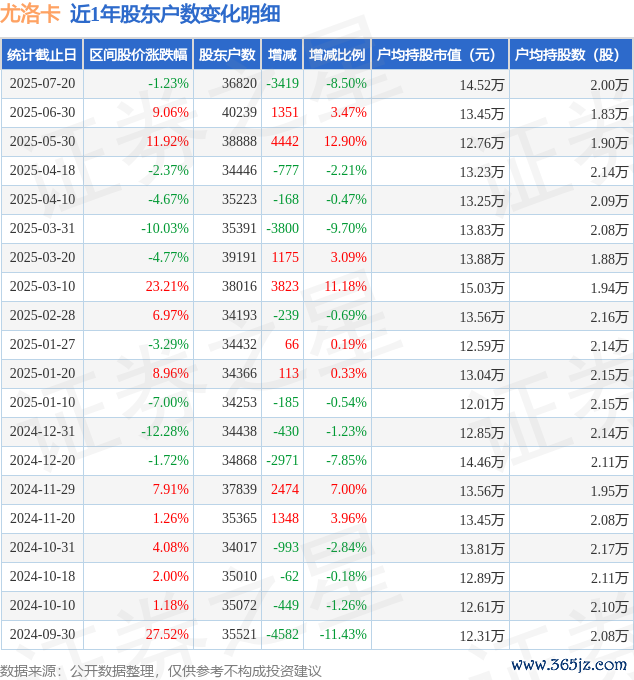This screenshot has height=680, width=634.
Task: Click the shareholder count 37839
Action: click(239, 489)
